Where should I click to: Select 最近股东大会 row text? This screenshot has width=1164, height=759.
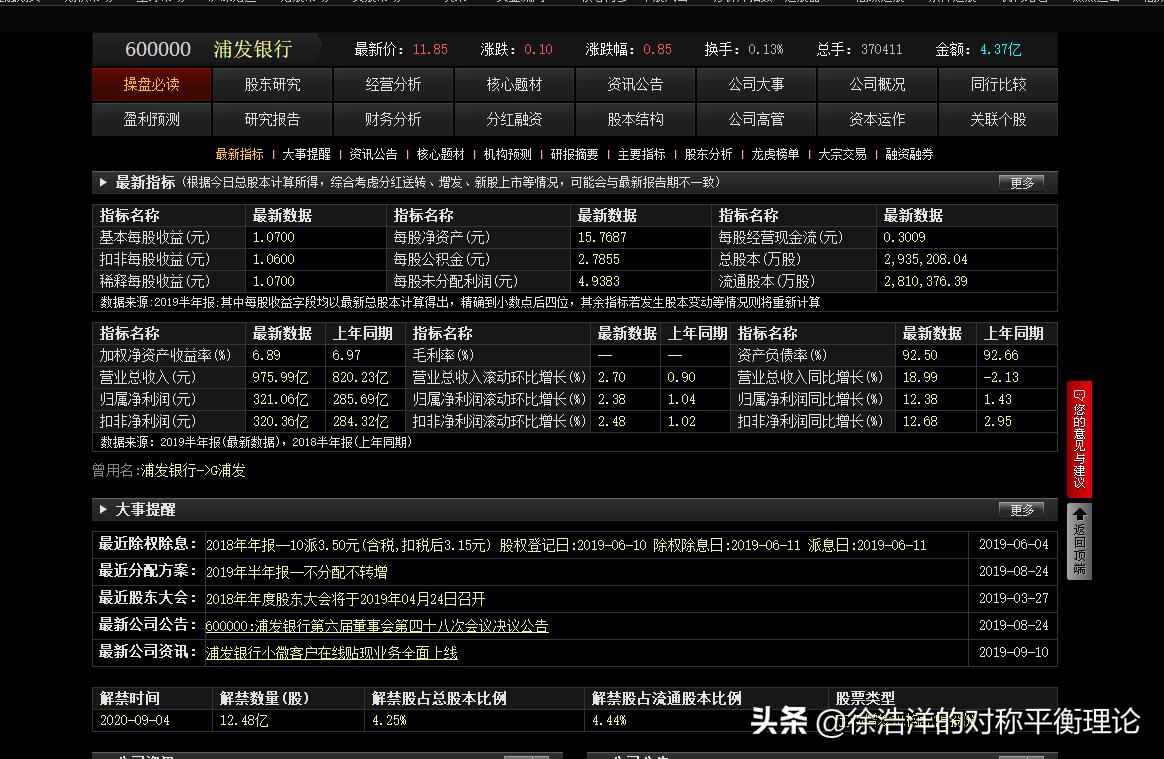pyautogui.click(x=345, y=599)
